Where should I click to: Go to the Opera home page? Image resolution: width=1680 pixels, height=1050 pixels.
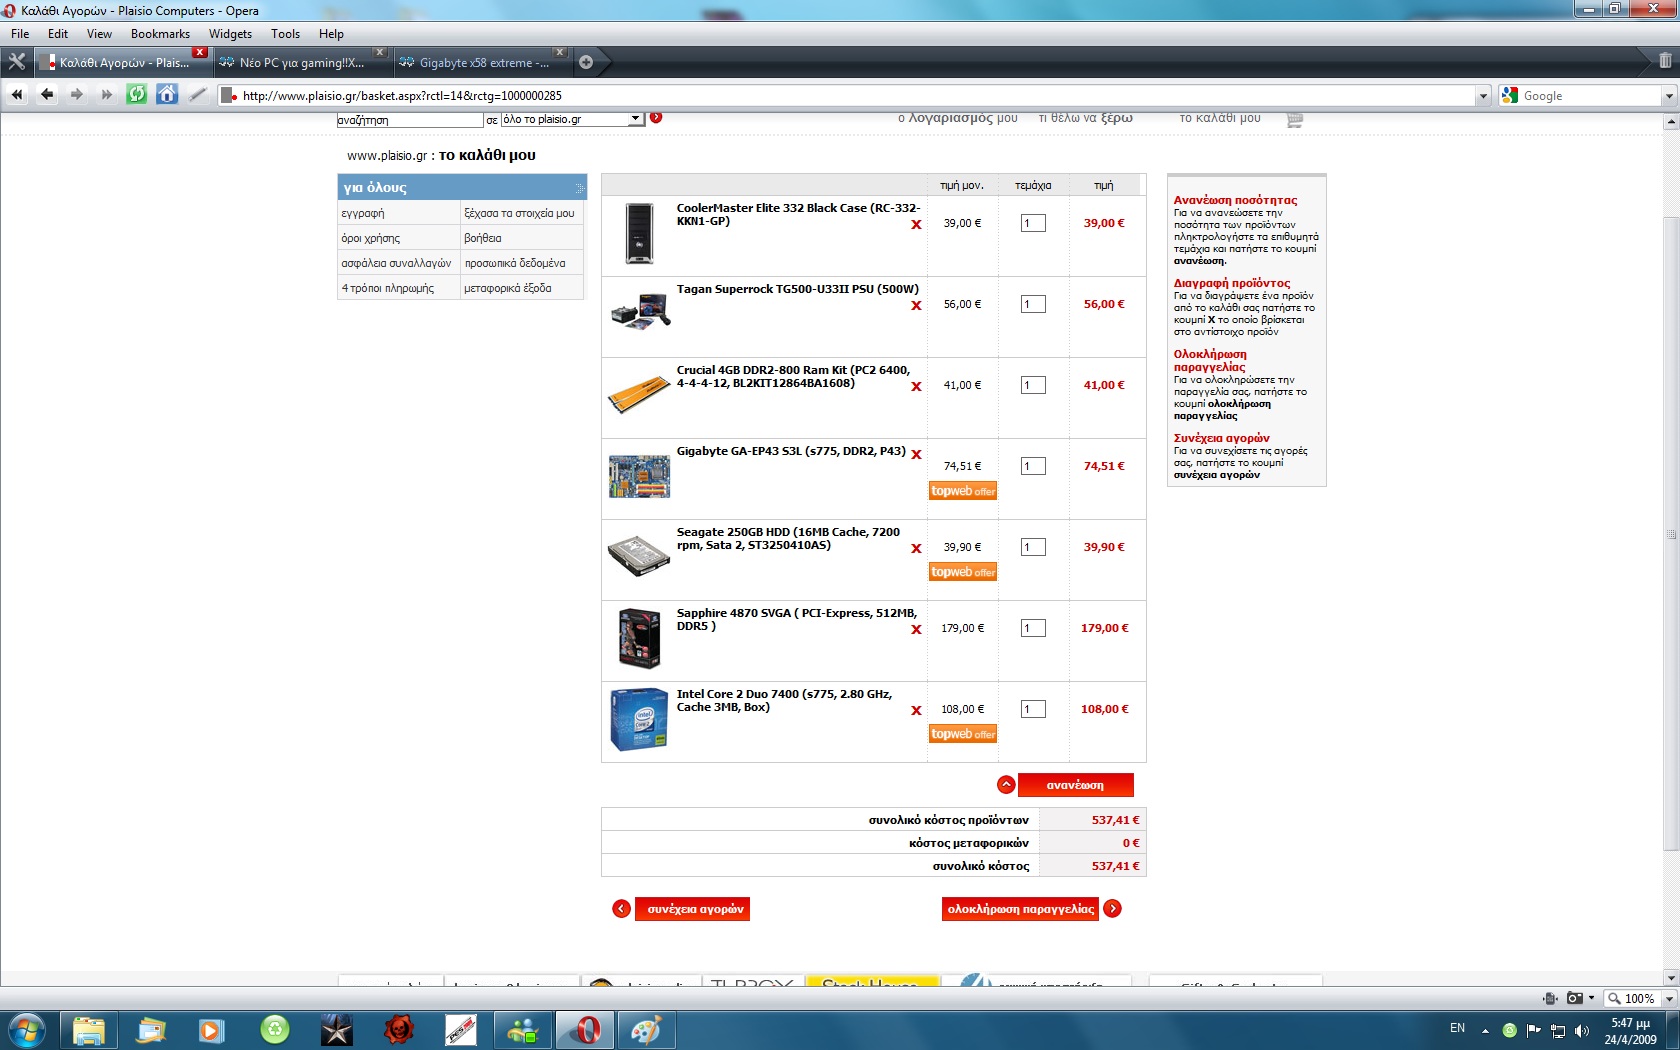point(167,95)
